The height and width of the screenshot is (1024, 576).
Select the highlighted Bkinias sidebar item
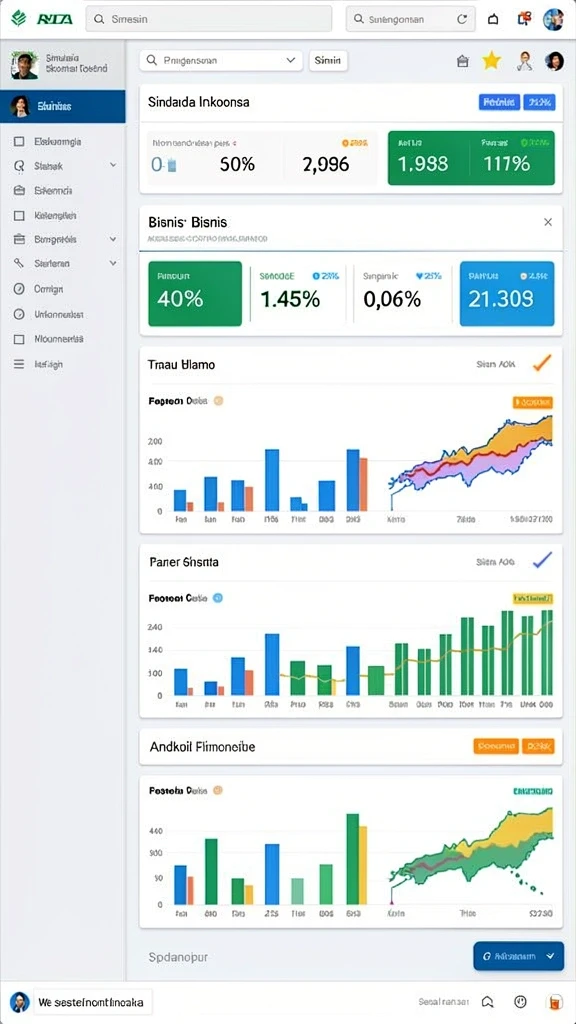63,106
